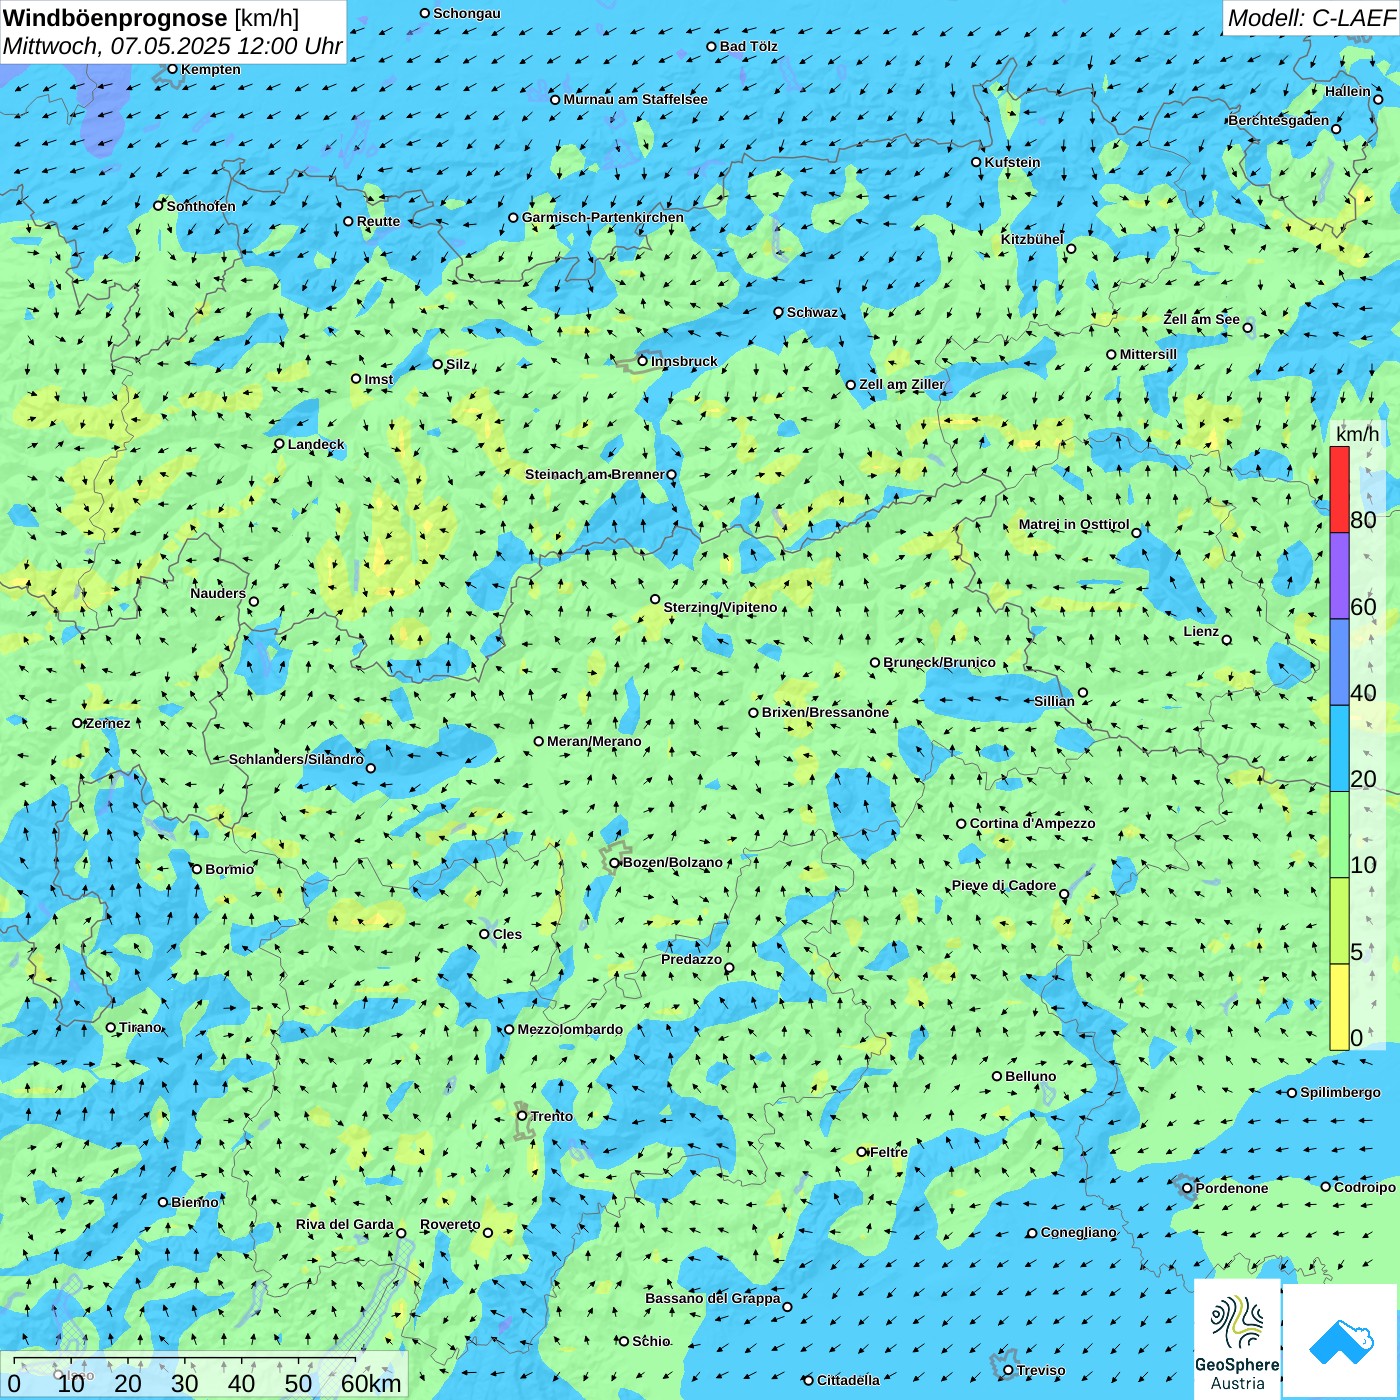Click the Sillian city label
The height and width of the screenshot is (1400, 1400).
[x=1054, y=701]
